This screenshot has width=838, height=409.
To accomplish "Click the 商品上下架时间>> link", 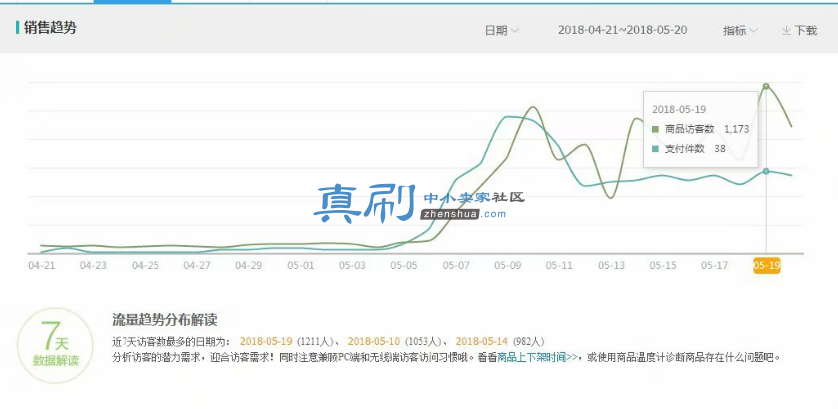I will (538, 357).
